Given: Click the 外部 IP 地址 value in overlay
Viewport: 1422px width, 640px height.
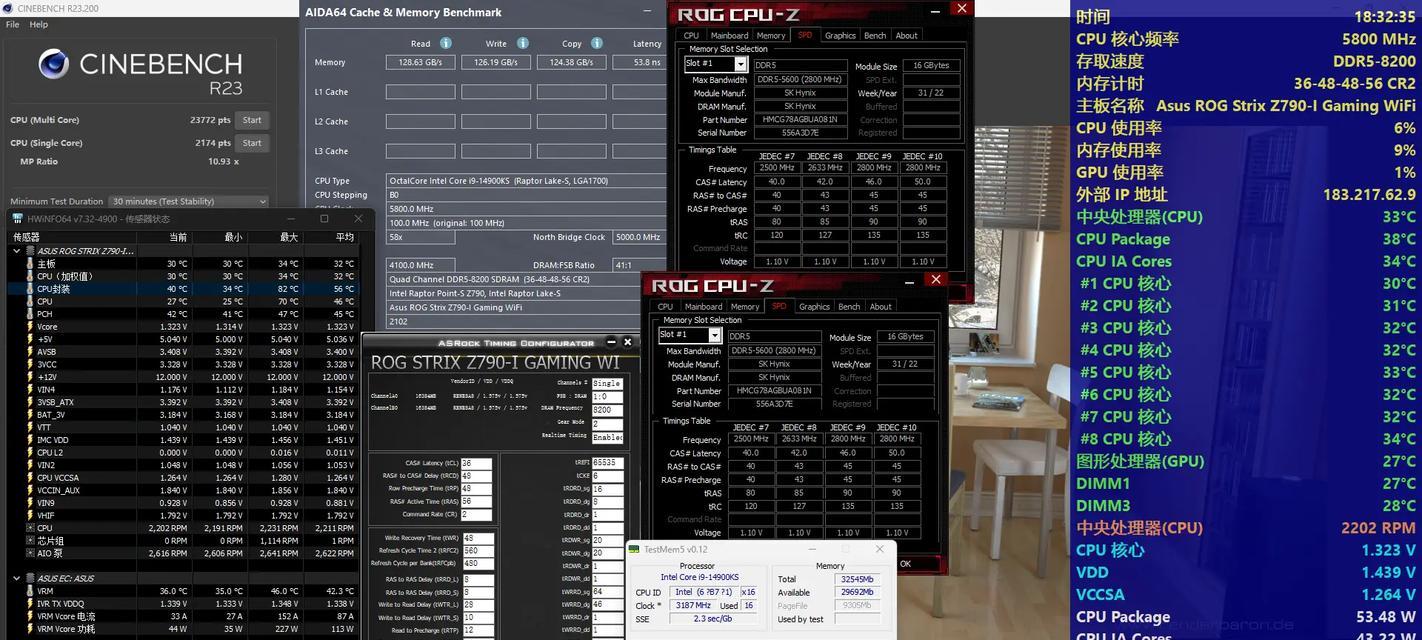Looking at the screenshot, I should [1369, 194].
